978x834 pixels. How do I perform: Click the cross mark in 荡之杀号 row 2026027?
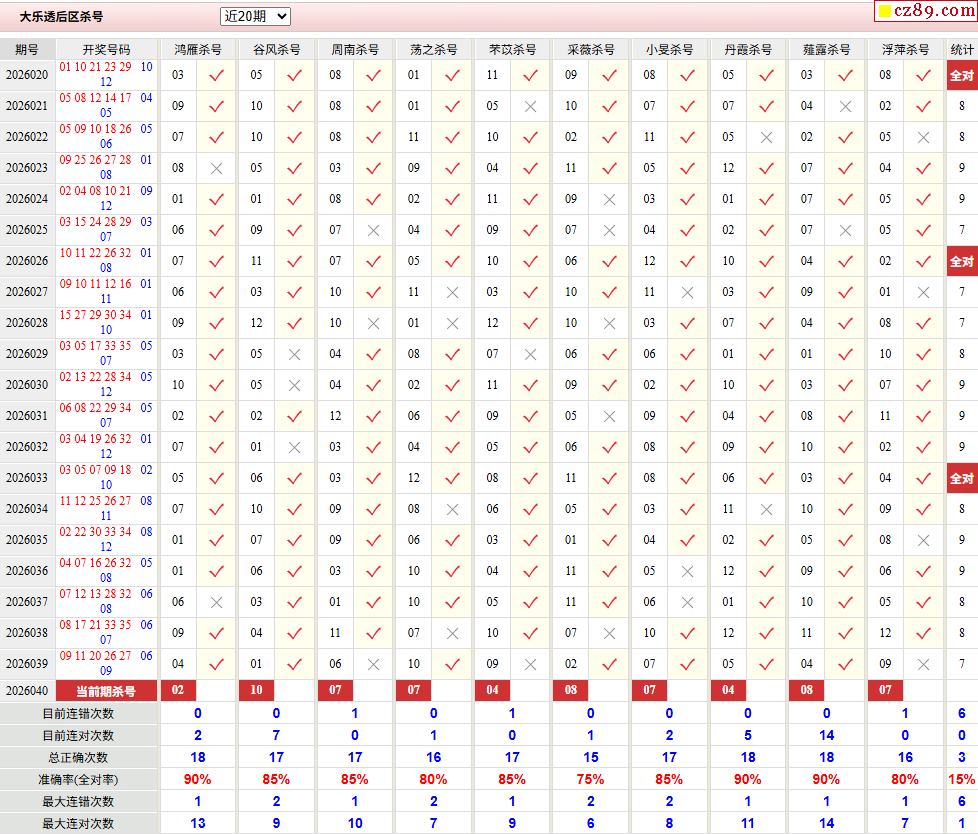[452, 292]
